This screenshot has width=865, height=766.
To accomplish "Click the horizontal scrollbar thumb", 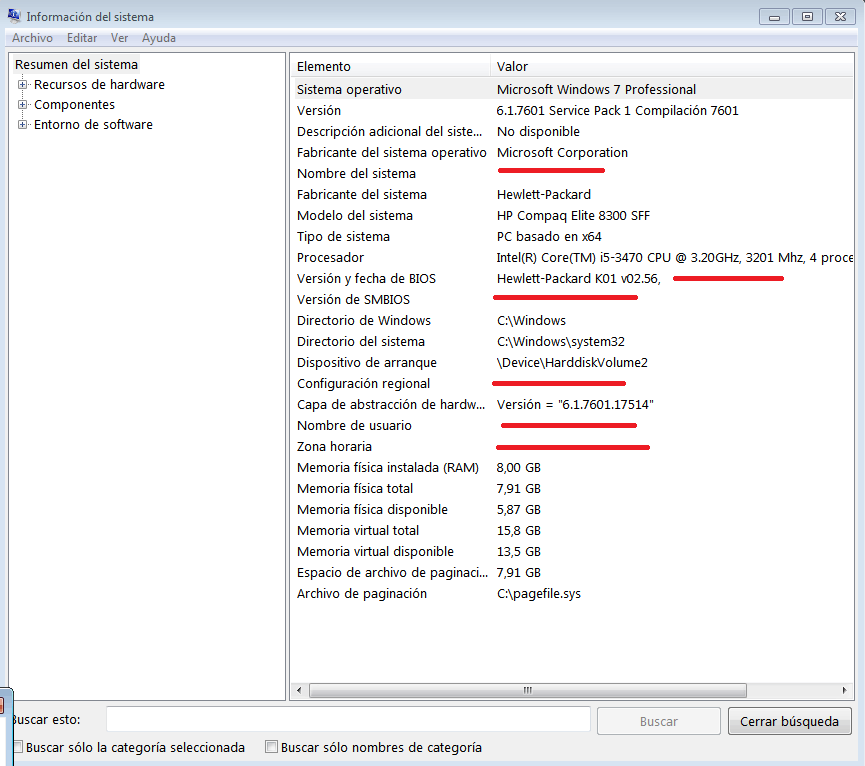I will tap(528, 690).
